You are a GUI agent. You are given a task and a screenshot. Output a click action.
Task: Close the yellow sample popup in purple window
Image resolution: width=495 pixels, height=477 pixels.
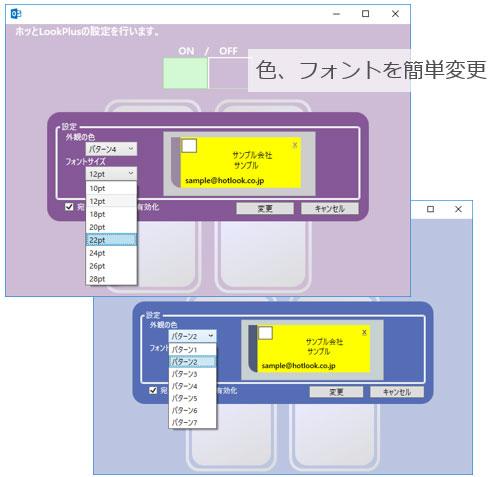coord(295,145)
